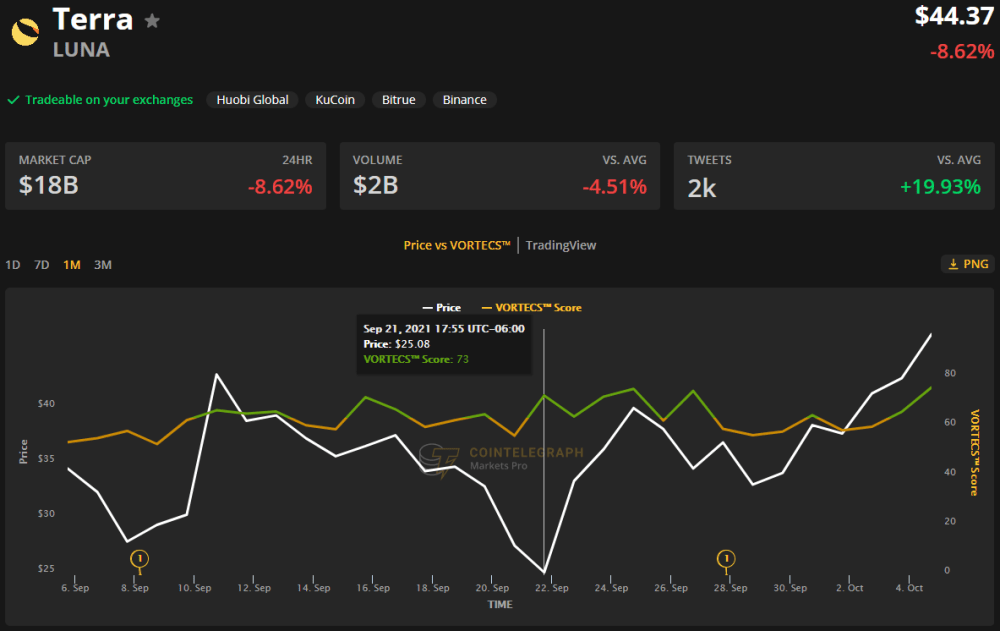The image size is (1000, 631).
Task: Switch to Price vs VORTECS chart tab
Action: click(457, 246)
